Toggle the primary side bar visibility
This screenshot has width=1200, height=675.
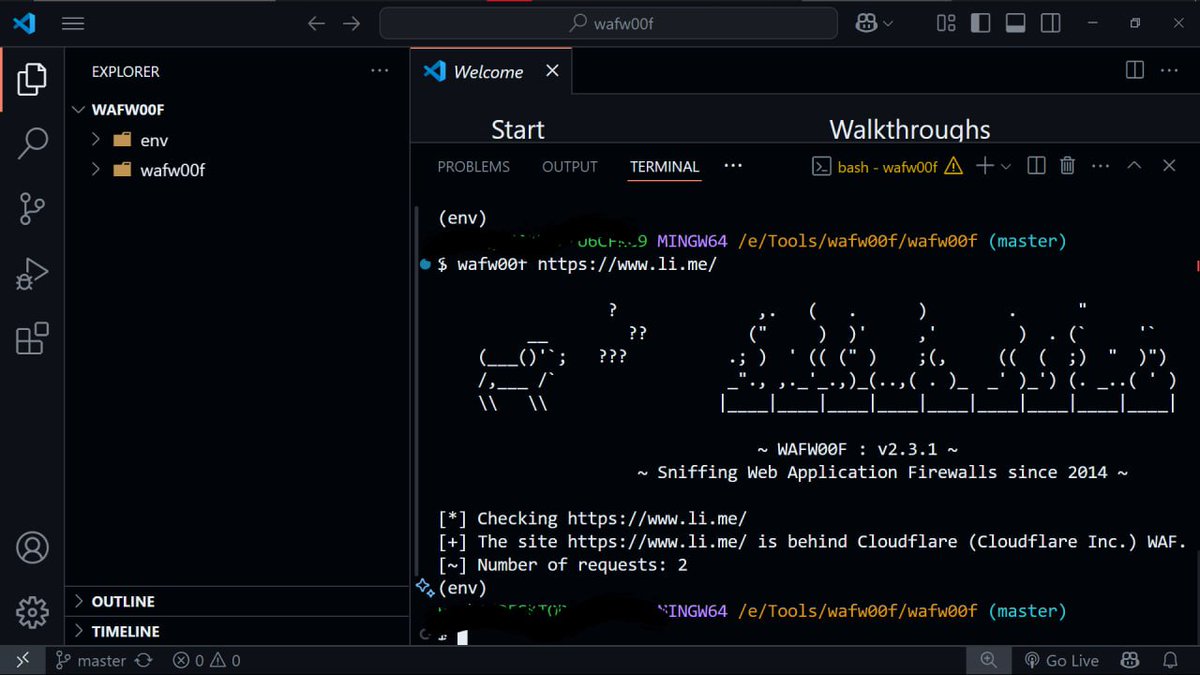click(x=981, y=23)
